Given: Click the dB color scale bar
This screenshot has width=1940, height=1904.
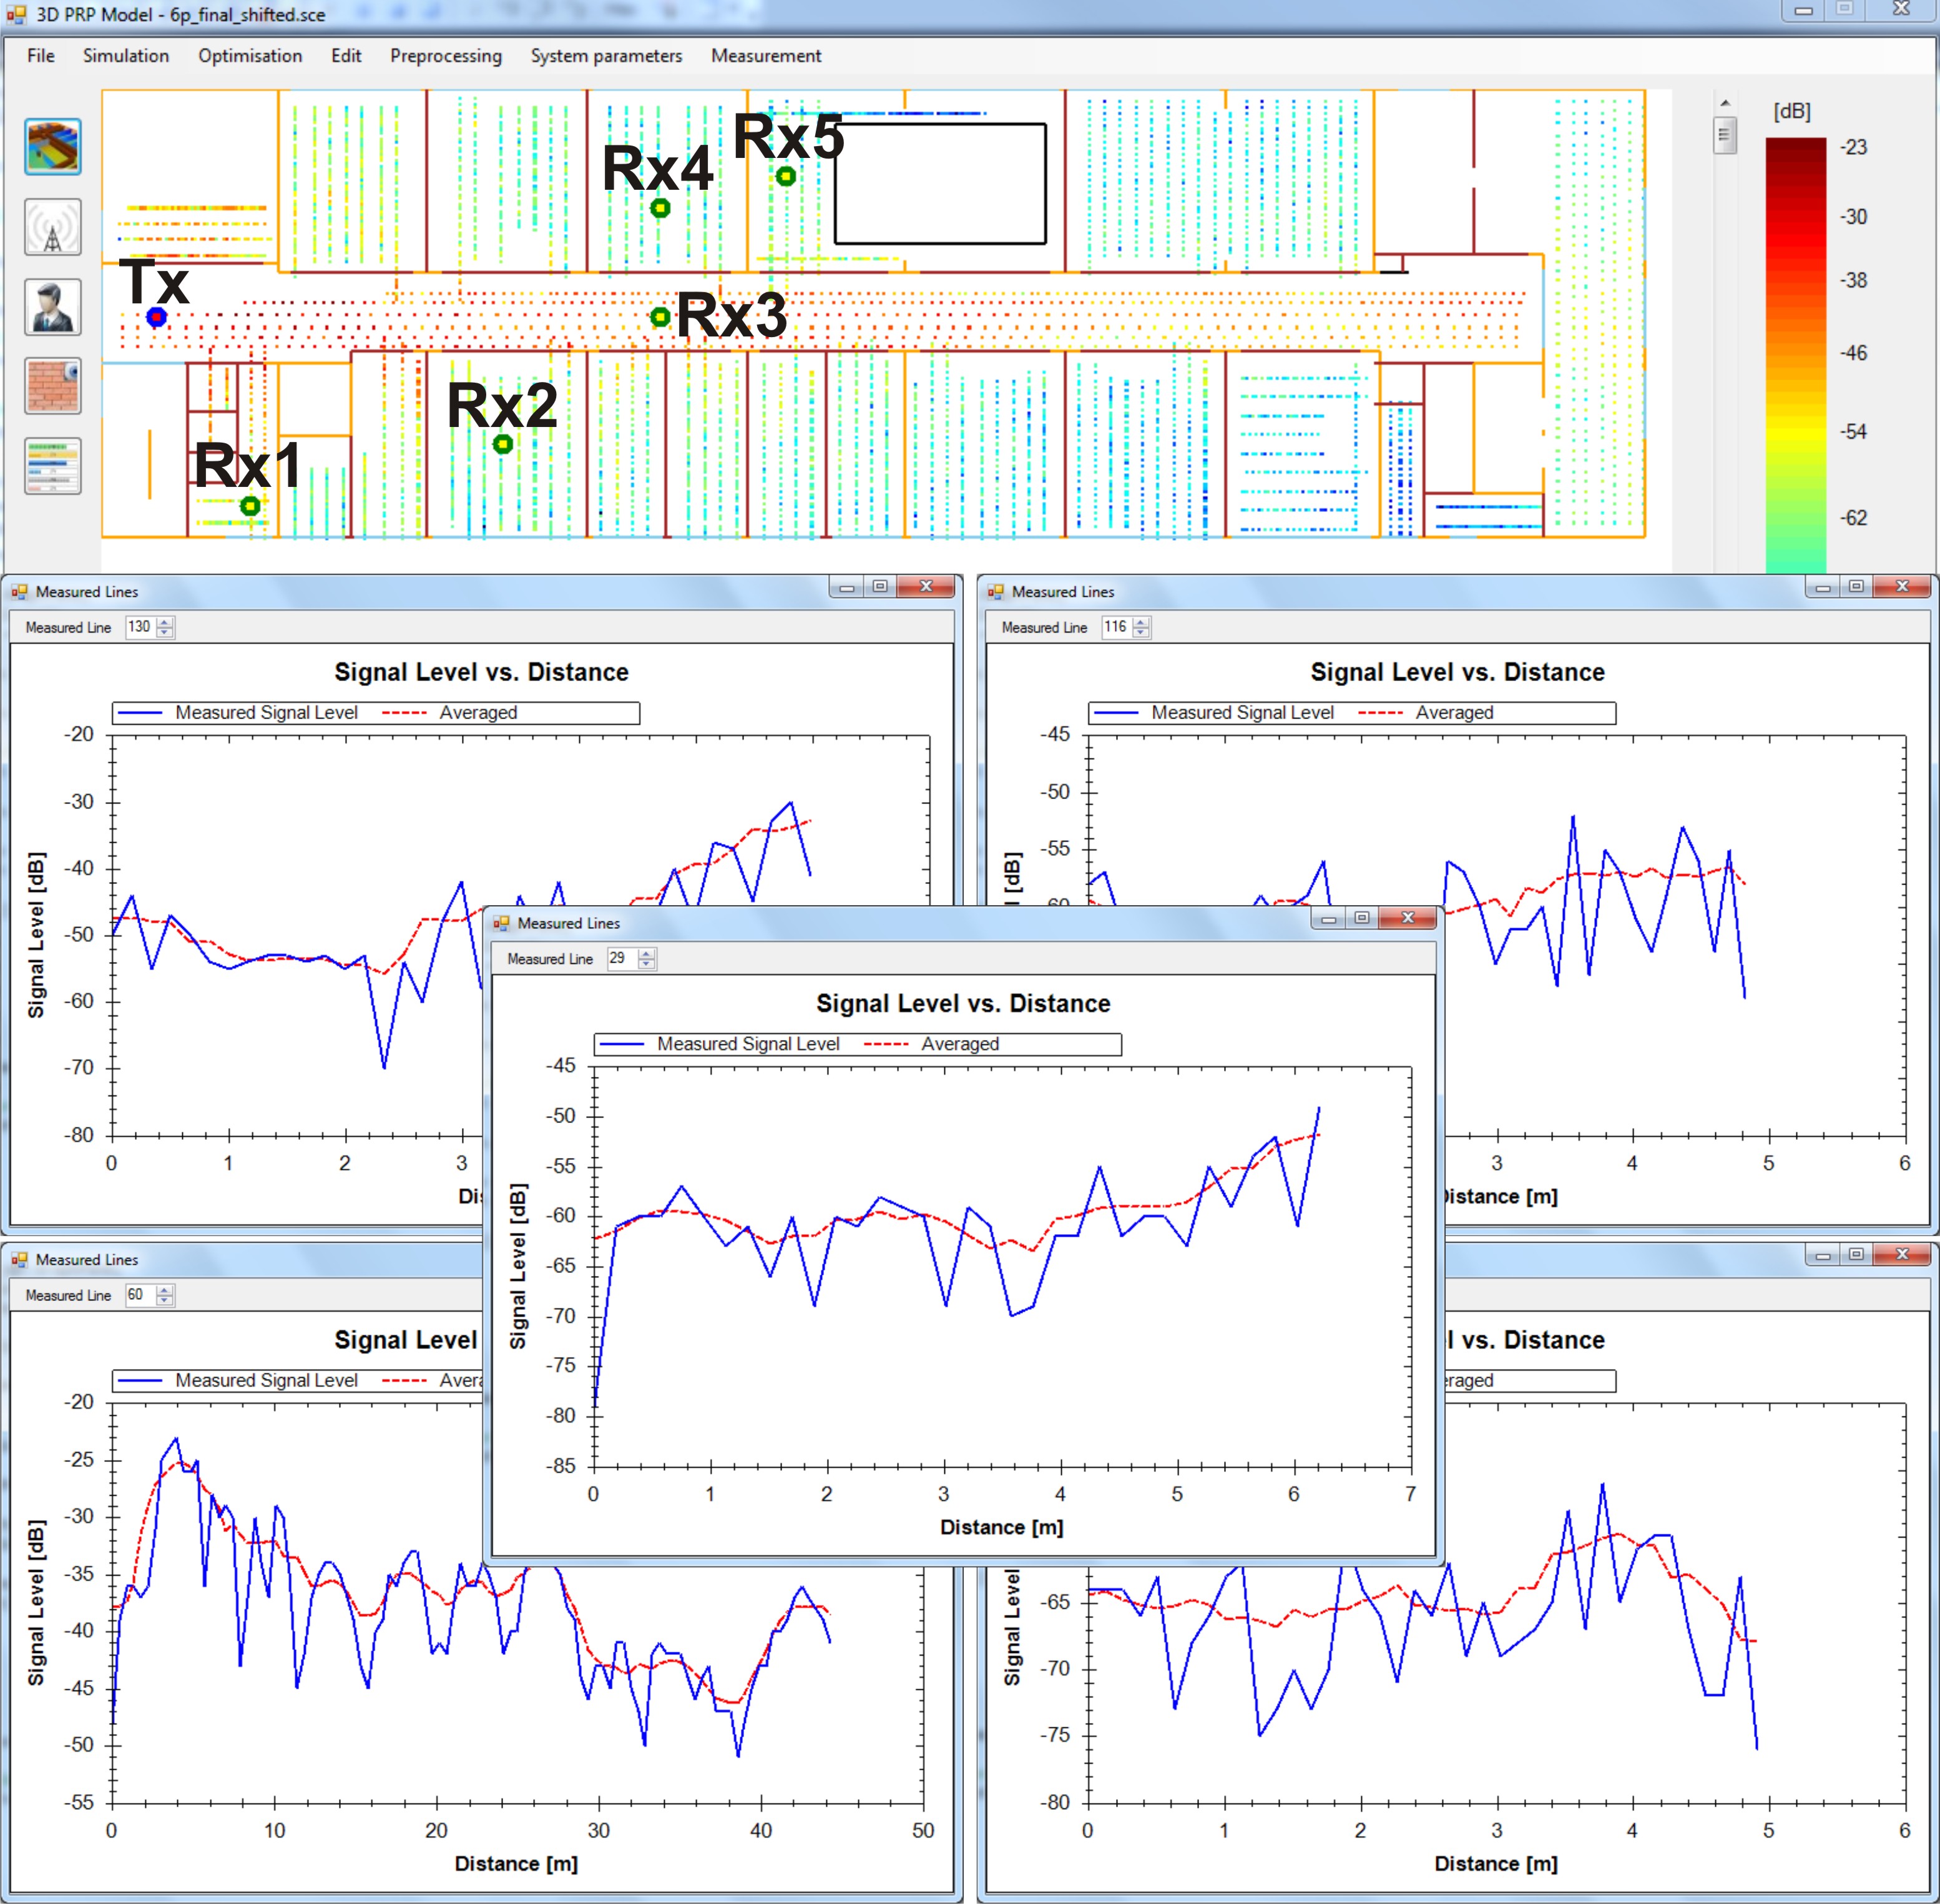Looking at the screenshot, I should pyautogui.click(x=1796, y=355).
